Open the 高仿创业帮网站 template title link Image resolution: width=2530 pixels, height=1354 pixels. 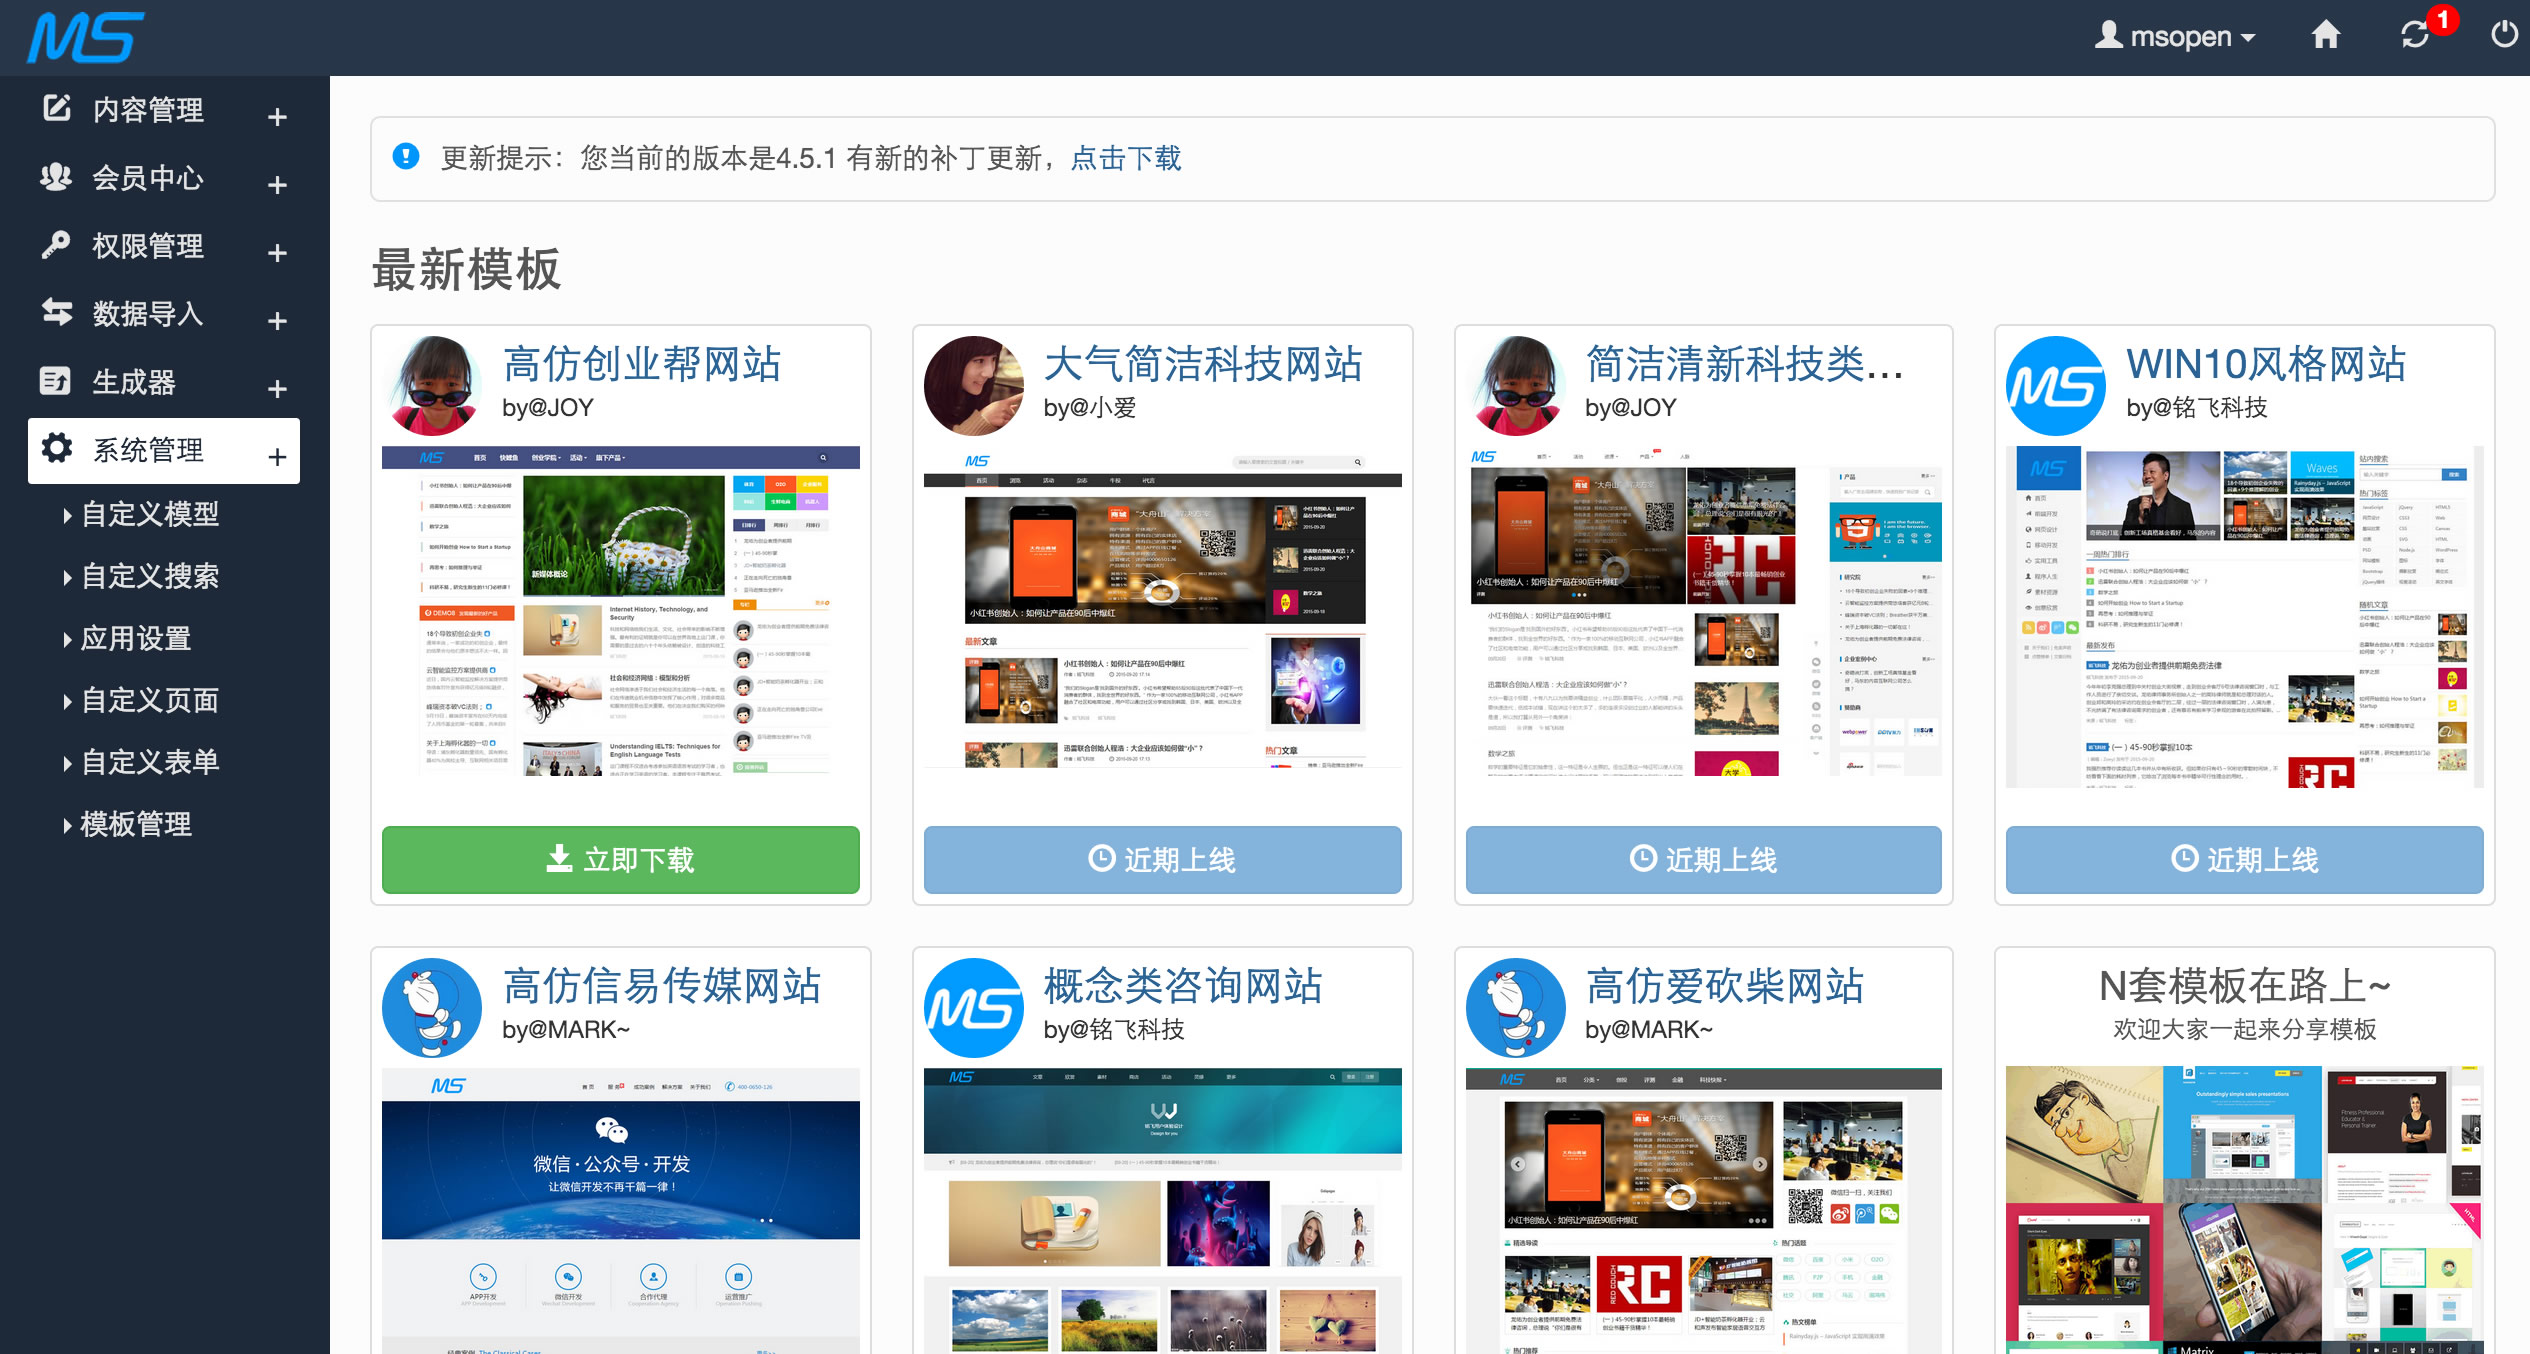pyautogui.click(x=641, y=364)
